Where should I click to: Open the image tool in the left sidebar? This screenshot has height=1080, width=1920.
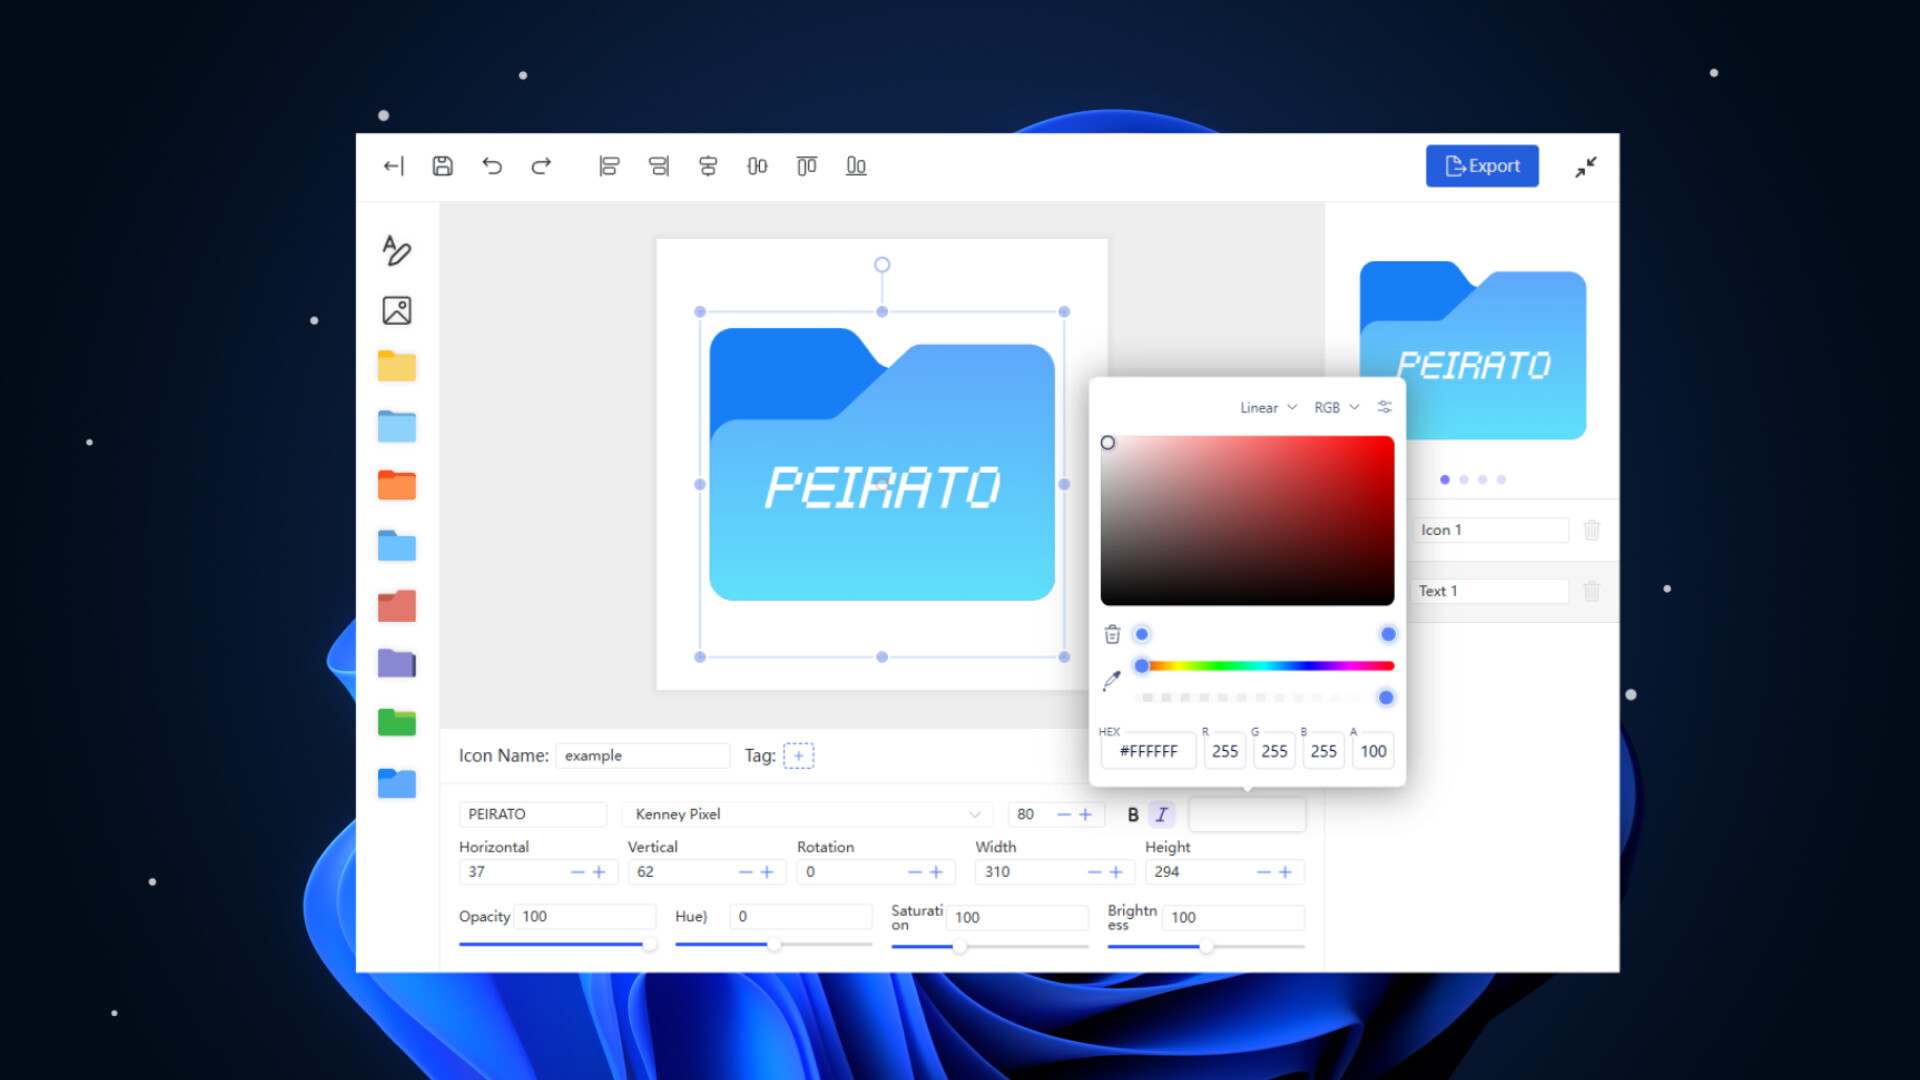(x=396, y=310)
